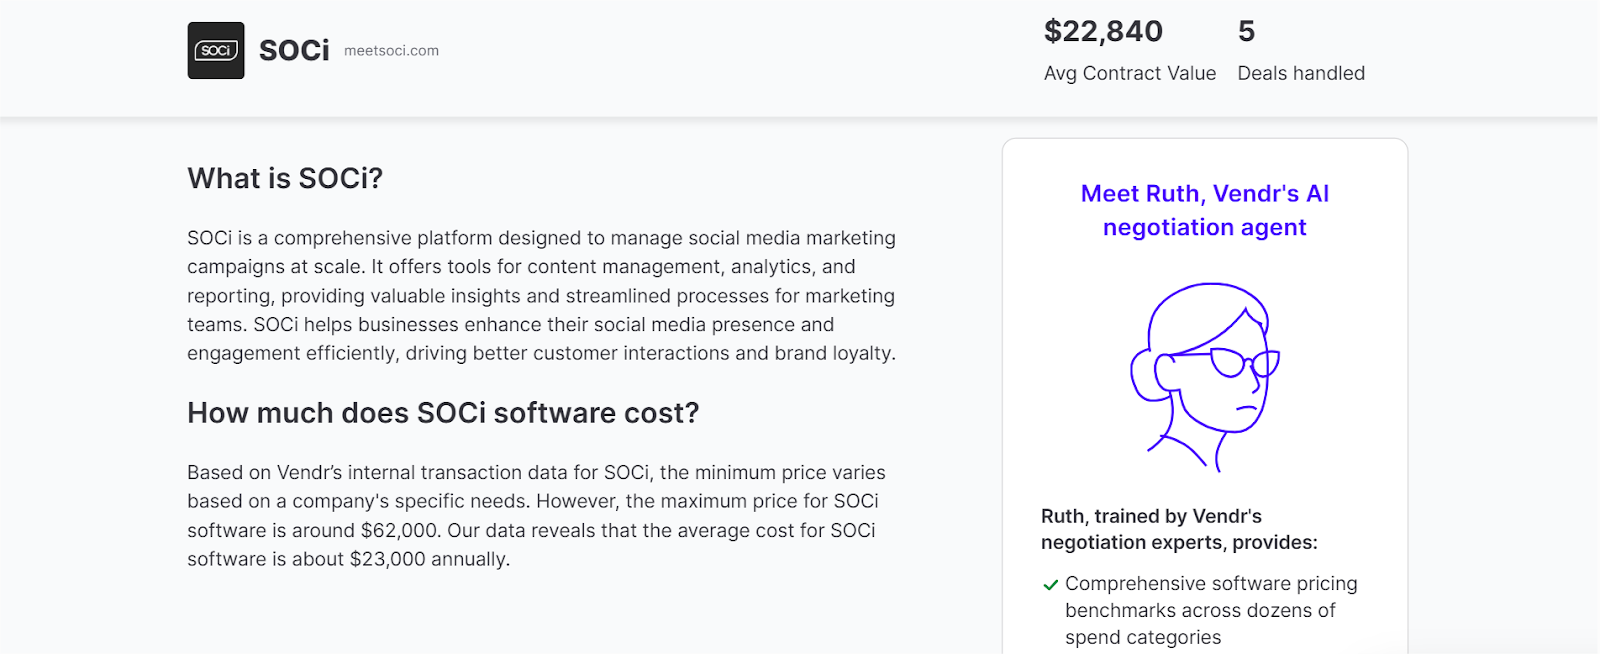Click the "How much does SOCi software cost?" heading

(443, 413)
